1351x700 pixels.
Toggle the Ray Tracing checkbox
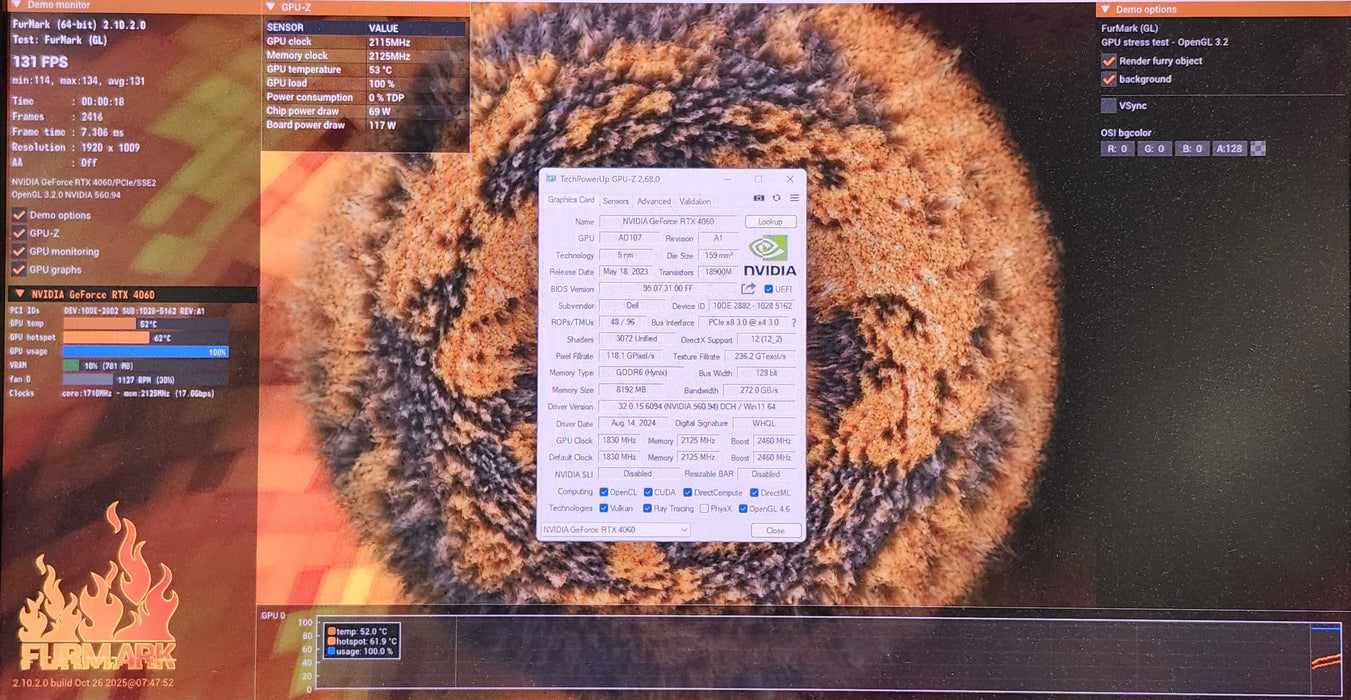coord(648,508)
